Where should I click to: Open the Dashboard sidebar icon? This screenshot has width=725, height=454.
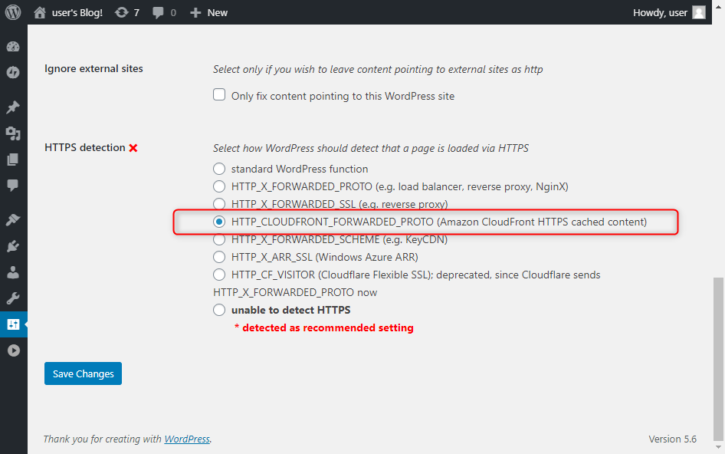[x=13, y=46]
